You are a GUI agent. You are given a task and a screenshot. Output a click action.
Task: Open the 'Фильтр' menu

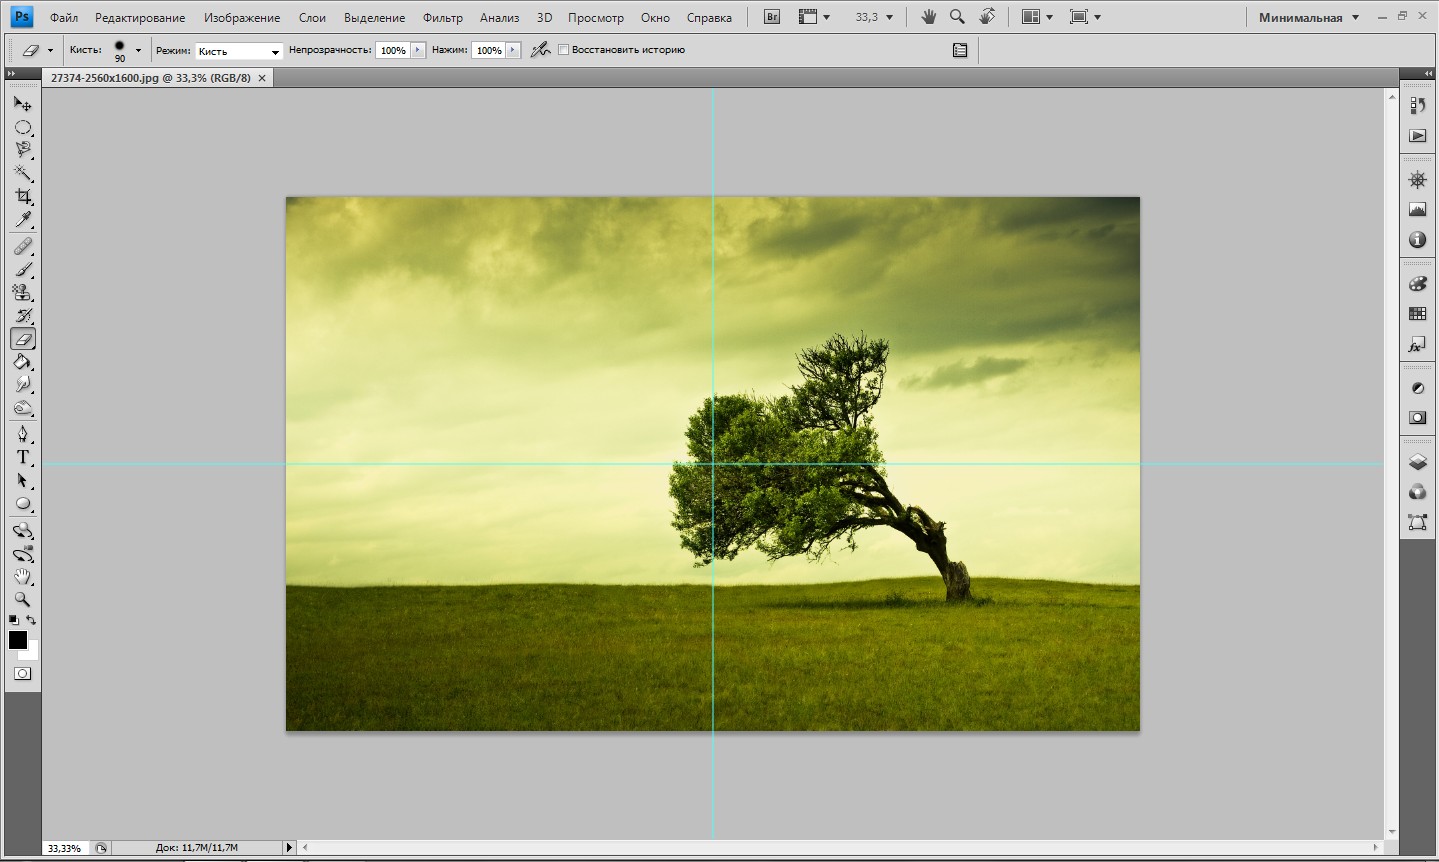(443, 18)
